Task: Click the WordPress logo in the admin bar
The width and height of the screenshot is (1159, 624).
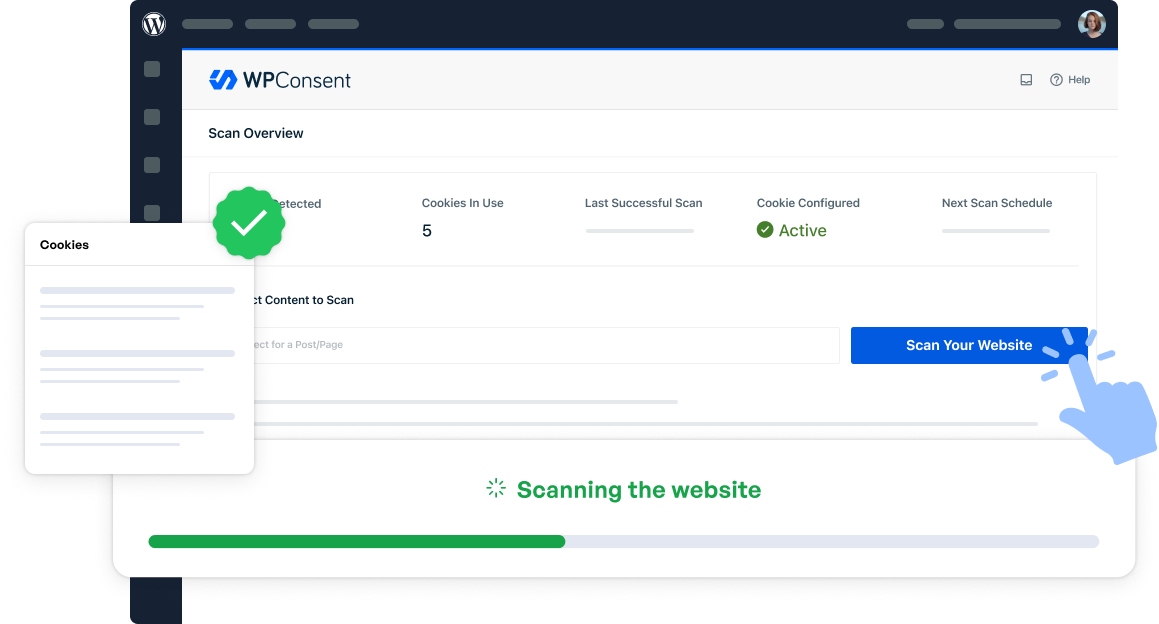Action: pos(154,24)
